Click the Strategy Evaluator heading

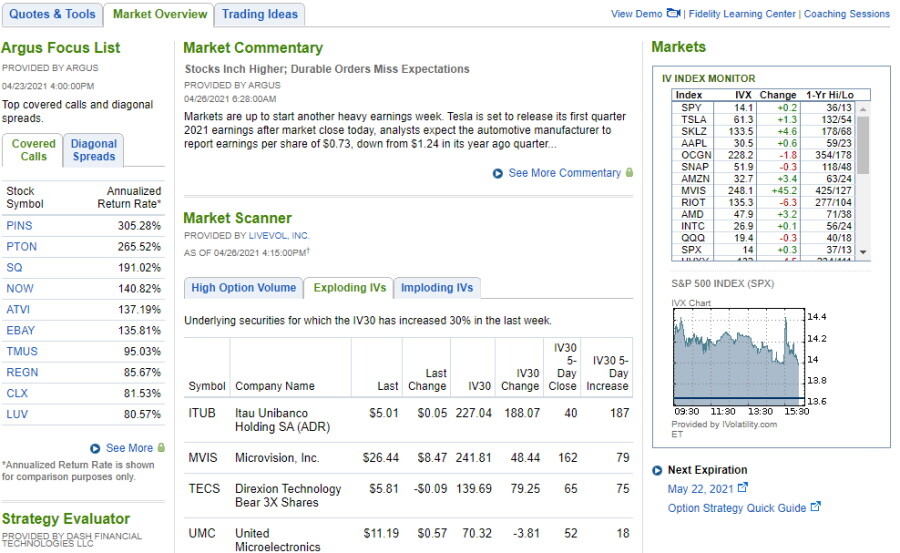(65, 519)
